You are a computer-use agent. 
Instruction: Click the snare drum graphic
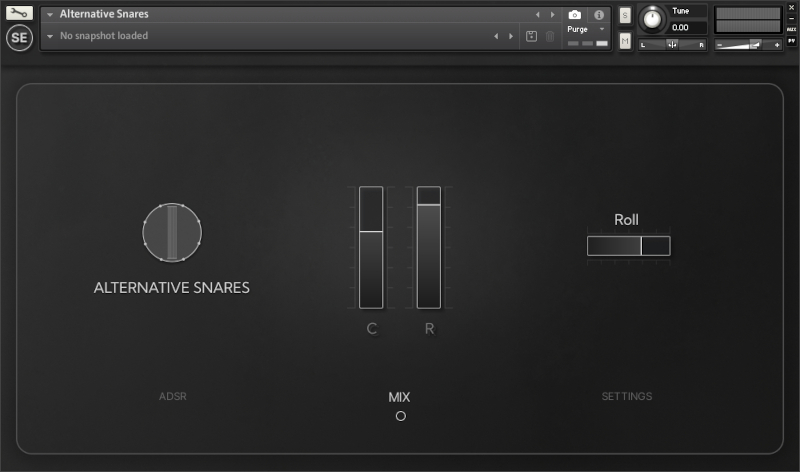(x=172, y=233)
